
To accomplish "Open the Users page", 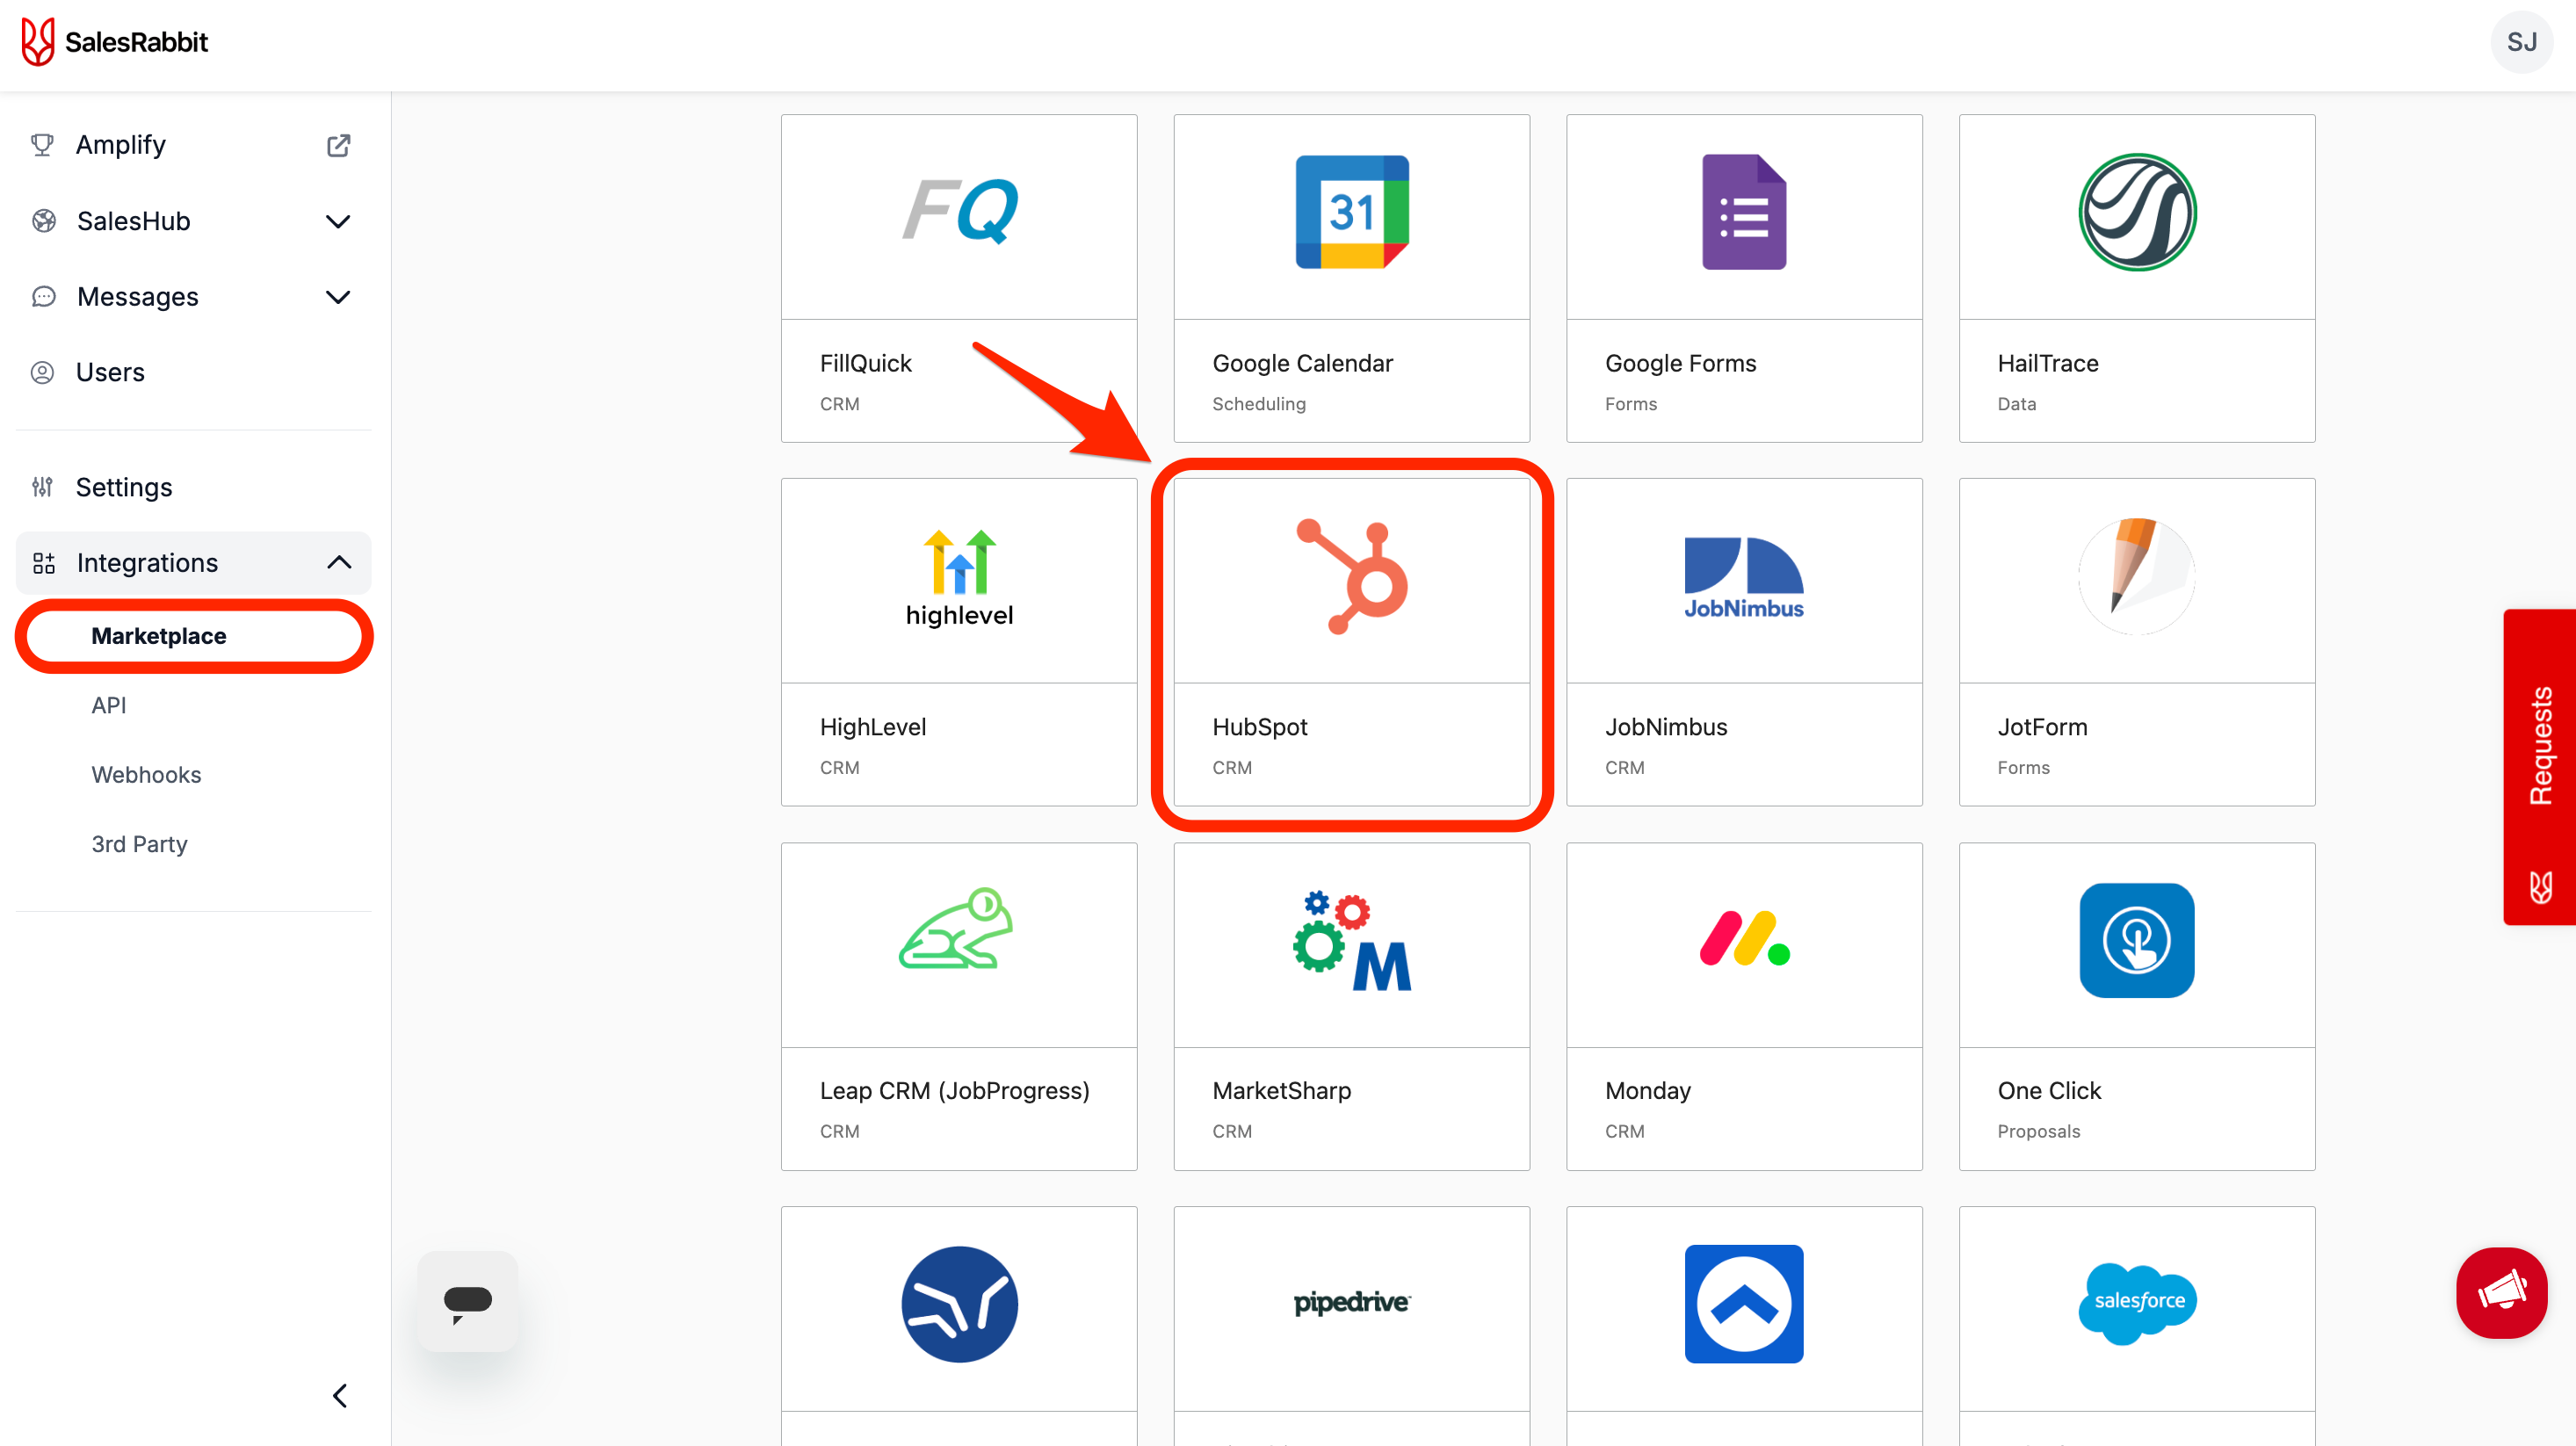I will (x=110, y=372).
